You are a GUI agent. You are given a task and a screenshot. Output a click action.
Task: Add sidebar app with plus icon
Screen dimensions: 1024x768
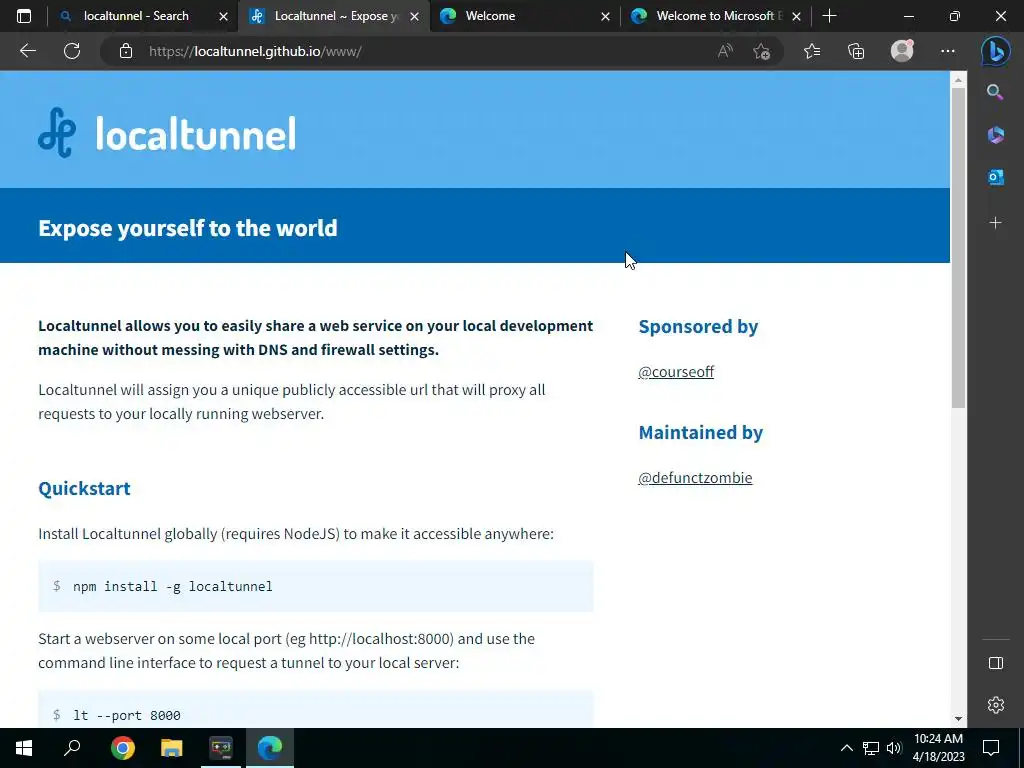[x=995, y=223]
